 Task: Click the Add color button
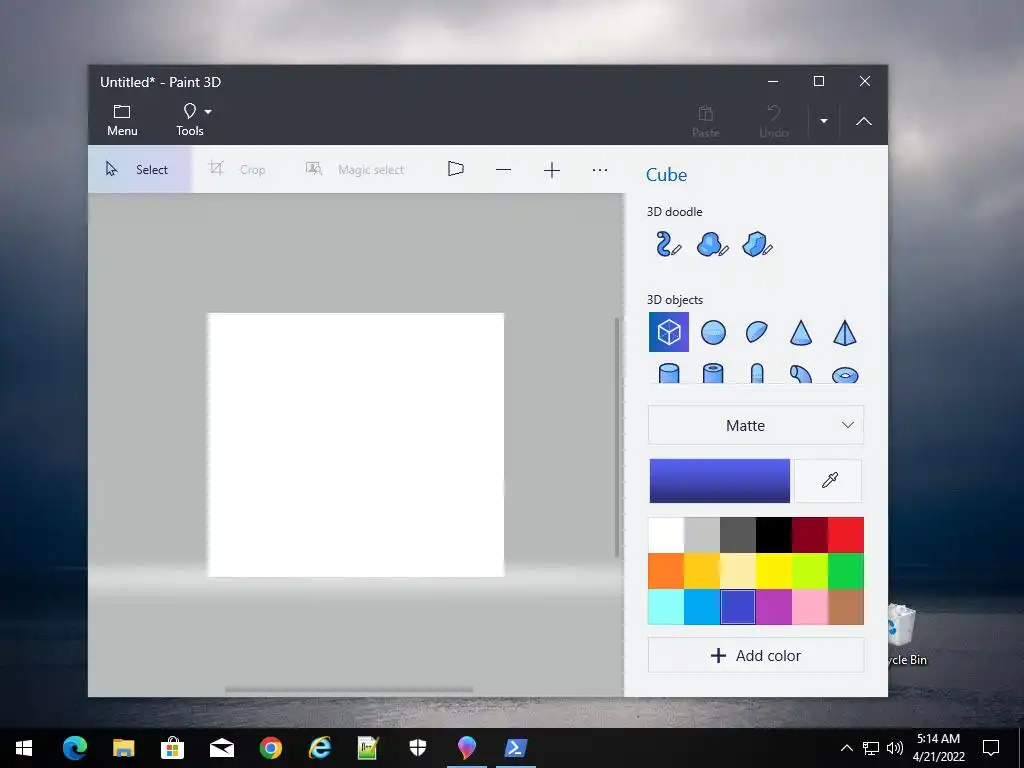pos(756,655)
